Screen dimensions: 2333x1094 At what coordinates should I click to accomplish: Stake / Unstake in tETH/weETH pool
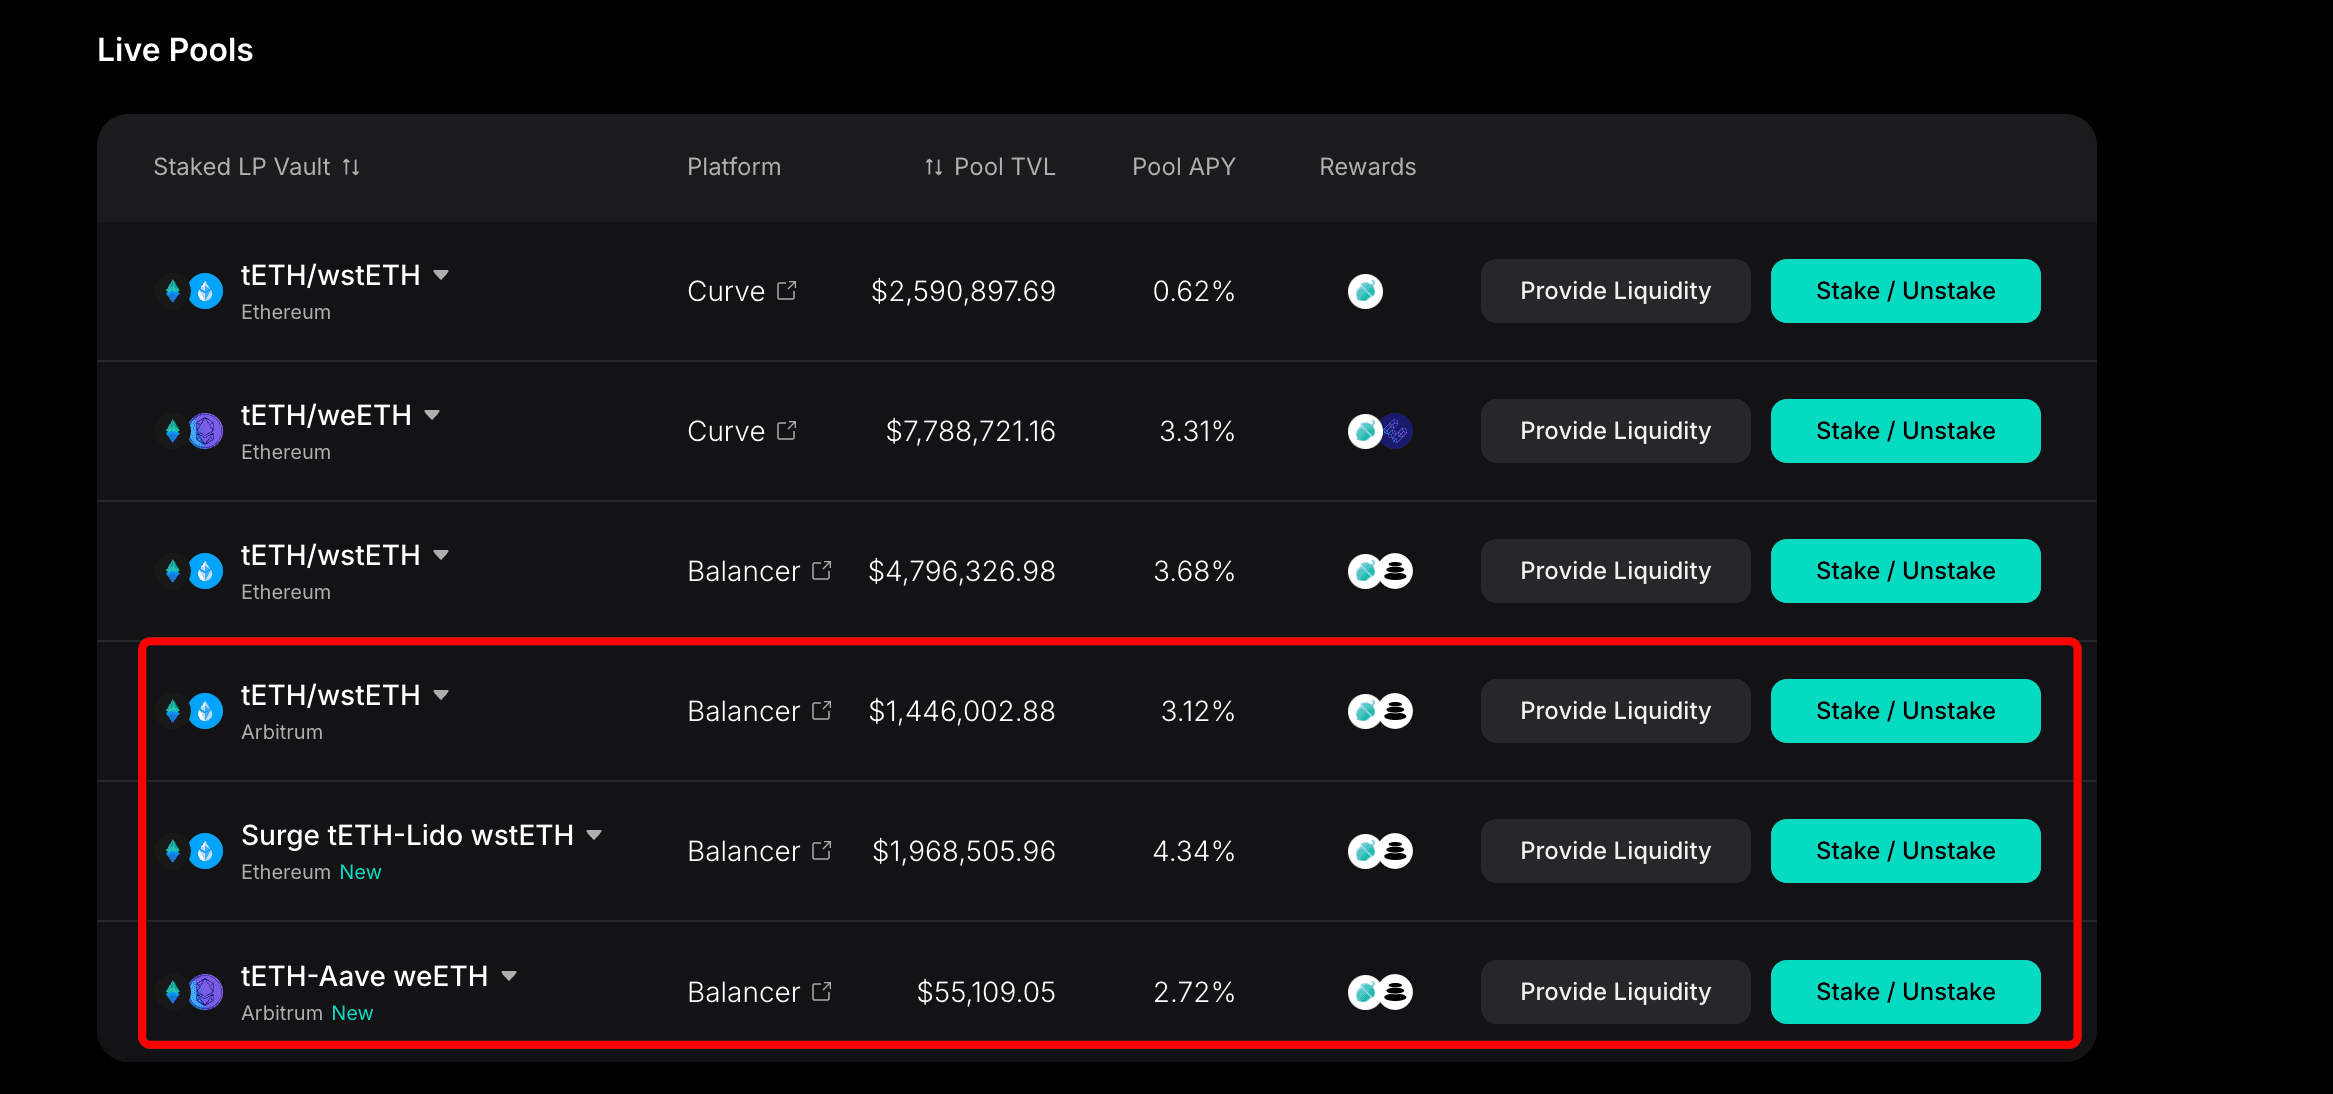tap(1905, 431)
